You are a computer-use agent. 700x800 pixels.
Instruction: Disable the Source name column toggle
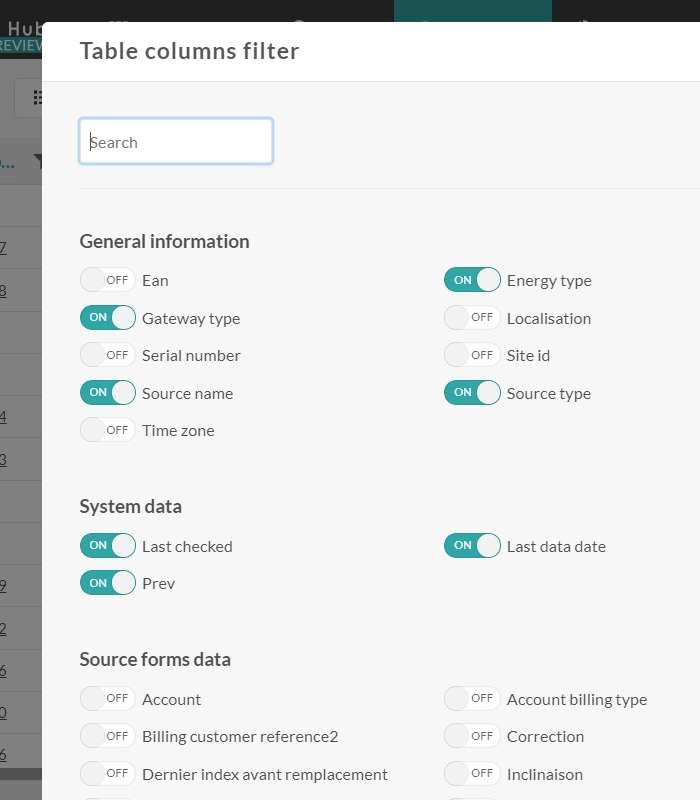click(x=108, y=393)
